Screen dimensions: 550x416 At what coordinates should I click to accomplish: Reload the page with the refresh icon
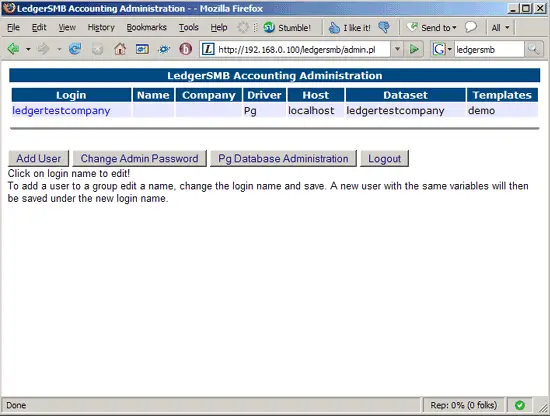click(x=75, y=49)
